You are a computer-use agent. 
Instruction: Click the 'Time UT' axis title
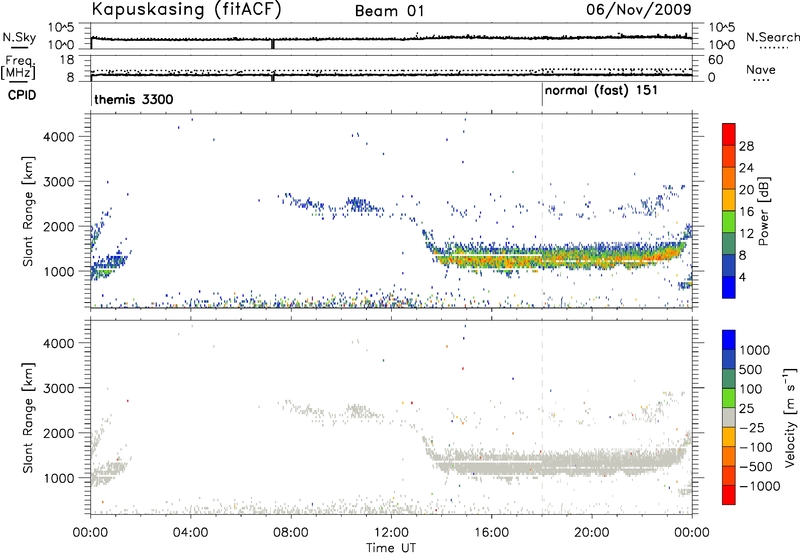pyautogui.click(x=391, y=547)
